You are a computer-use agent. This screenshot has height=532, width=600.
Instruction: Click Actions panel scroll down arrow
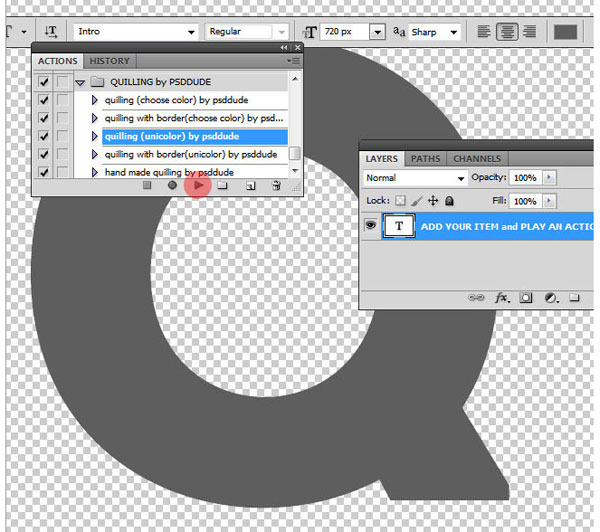point(295,171)
